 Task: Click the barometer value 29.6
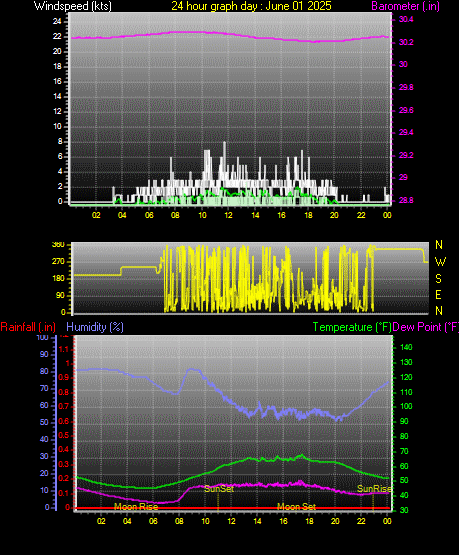coord(406,110)
